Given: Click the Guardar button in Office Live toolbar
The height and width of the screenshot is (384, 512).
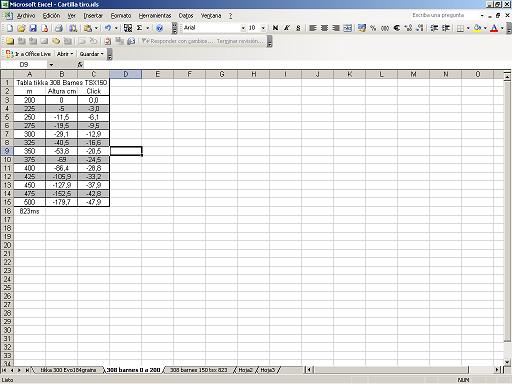Looking at the screenshot, I should coord(91,54).
